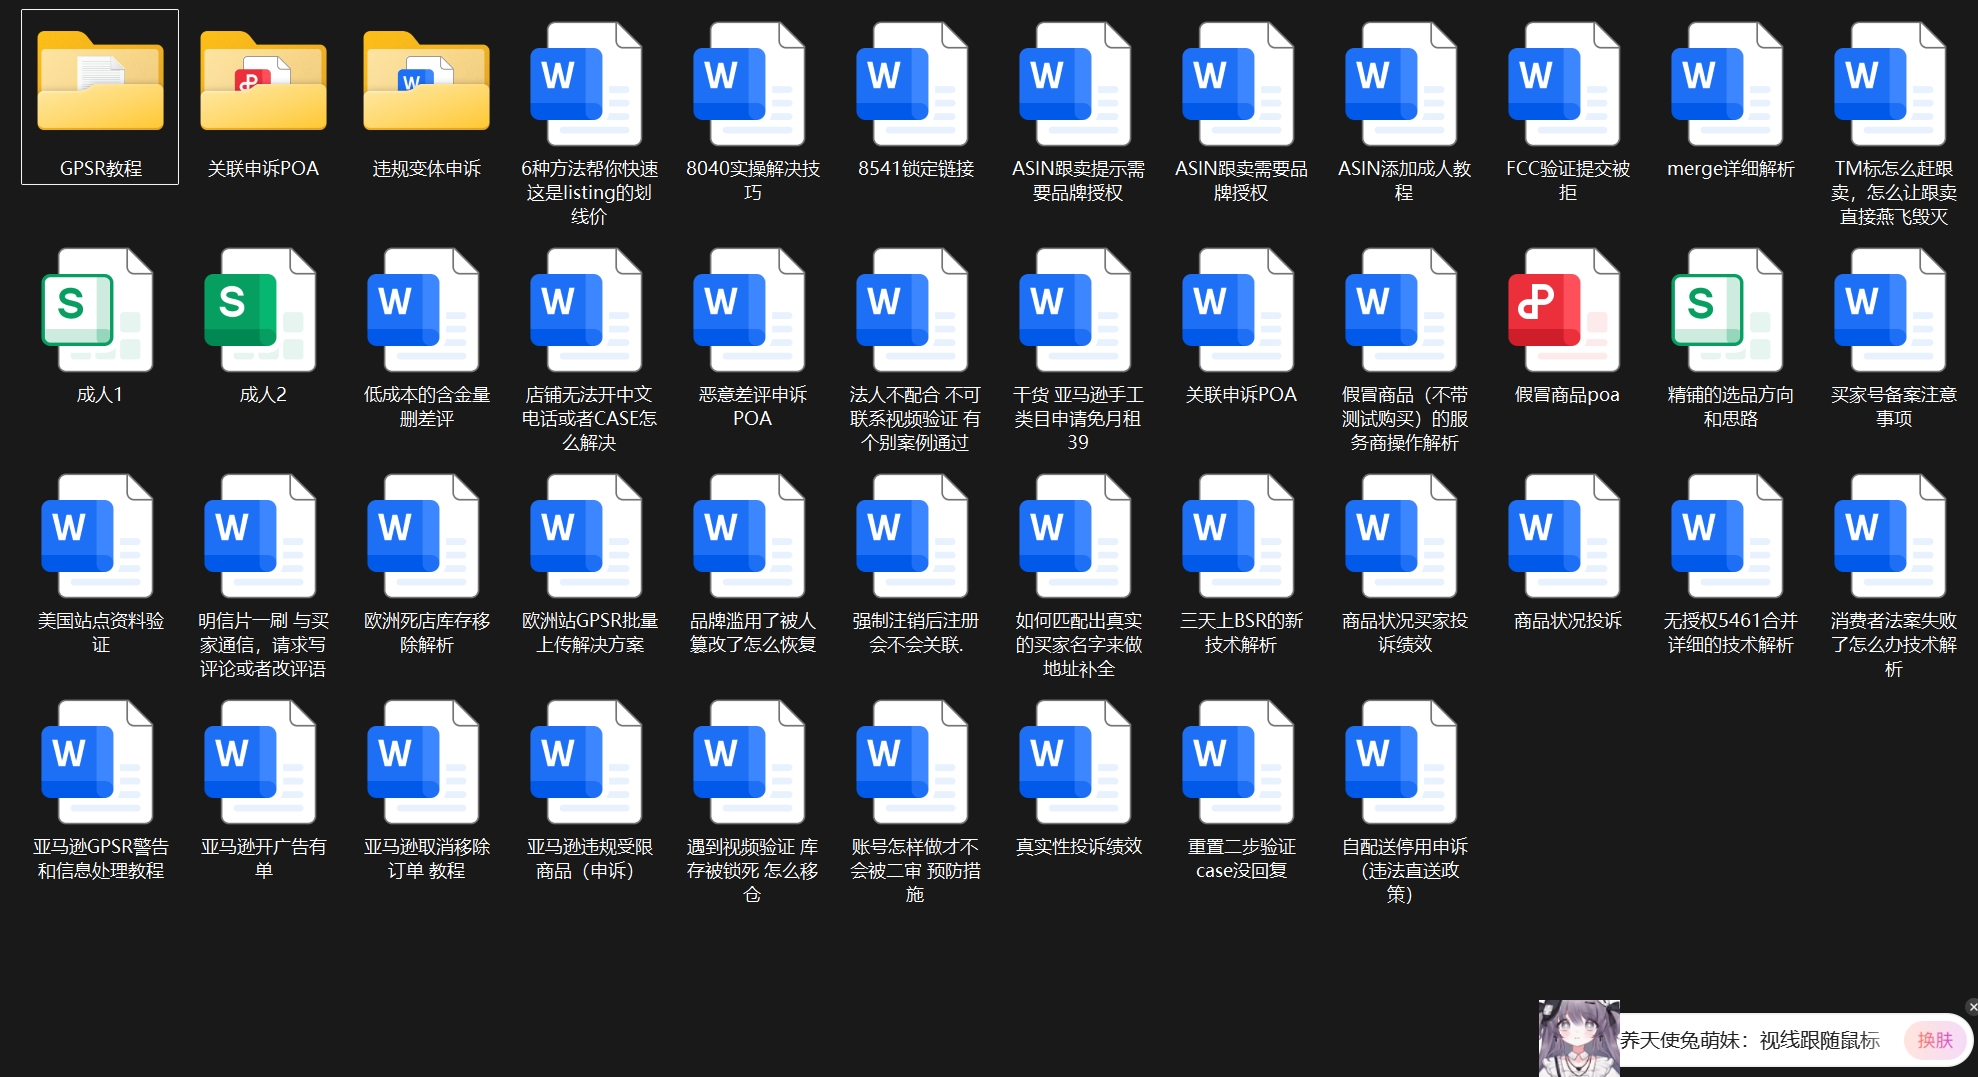The width and height of the screenshot is (1978, 1077).
Task: Select the ASIN跟卖提示需要品牌授权 document icon
Action: coord(1078,84)
